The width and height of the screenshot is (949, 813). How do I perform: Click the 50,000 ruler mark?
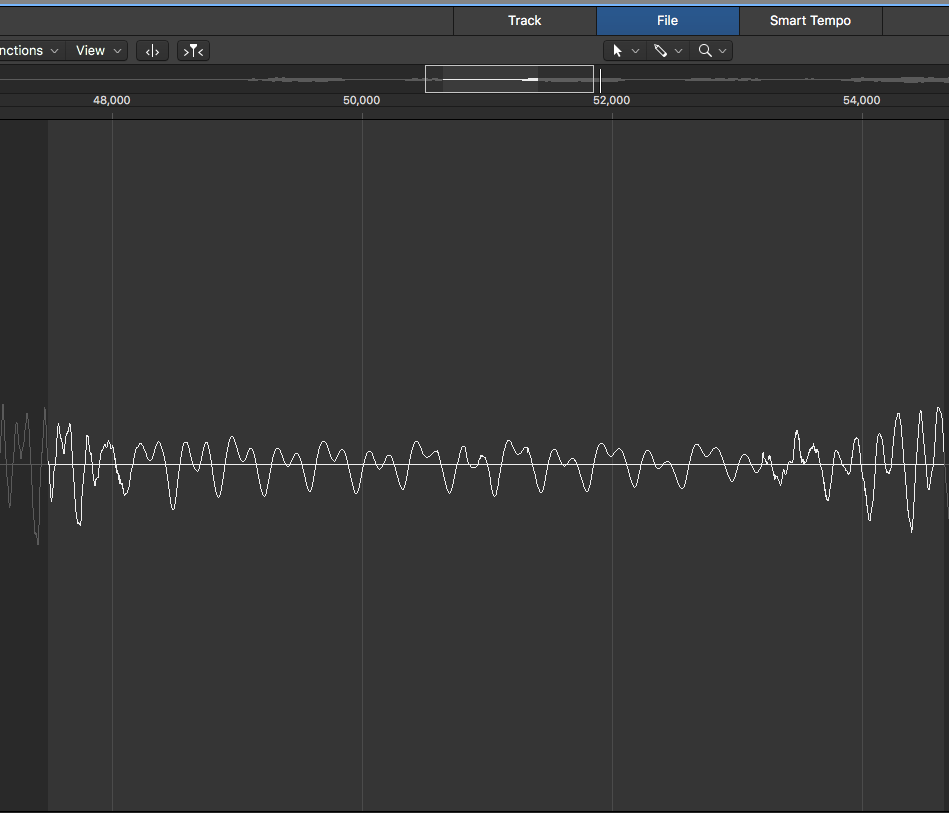[362, 100]
